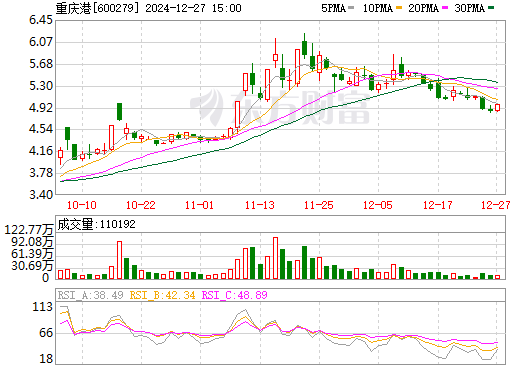Click the 5PMA gray legend swatch
Viewport: 520px width, 365px height.
pos(351,8)
